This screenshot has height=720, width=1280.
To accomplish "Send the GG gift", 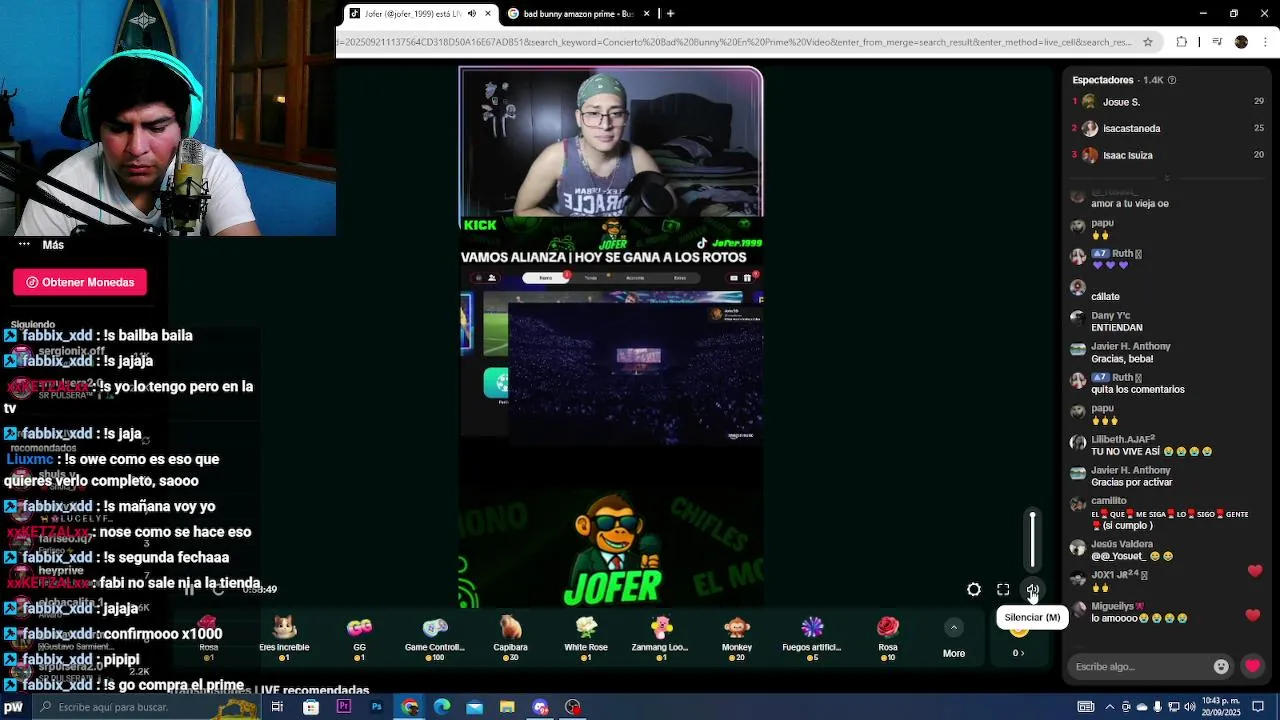I will tap(359, 638).
